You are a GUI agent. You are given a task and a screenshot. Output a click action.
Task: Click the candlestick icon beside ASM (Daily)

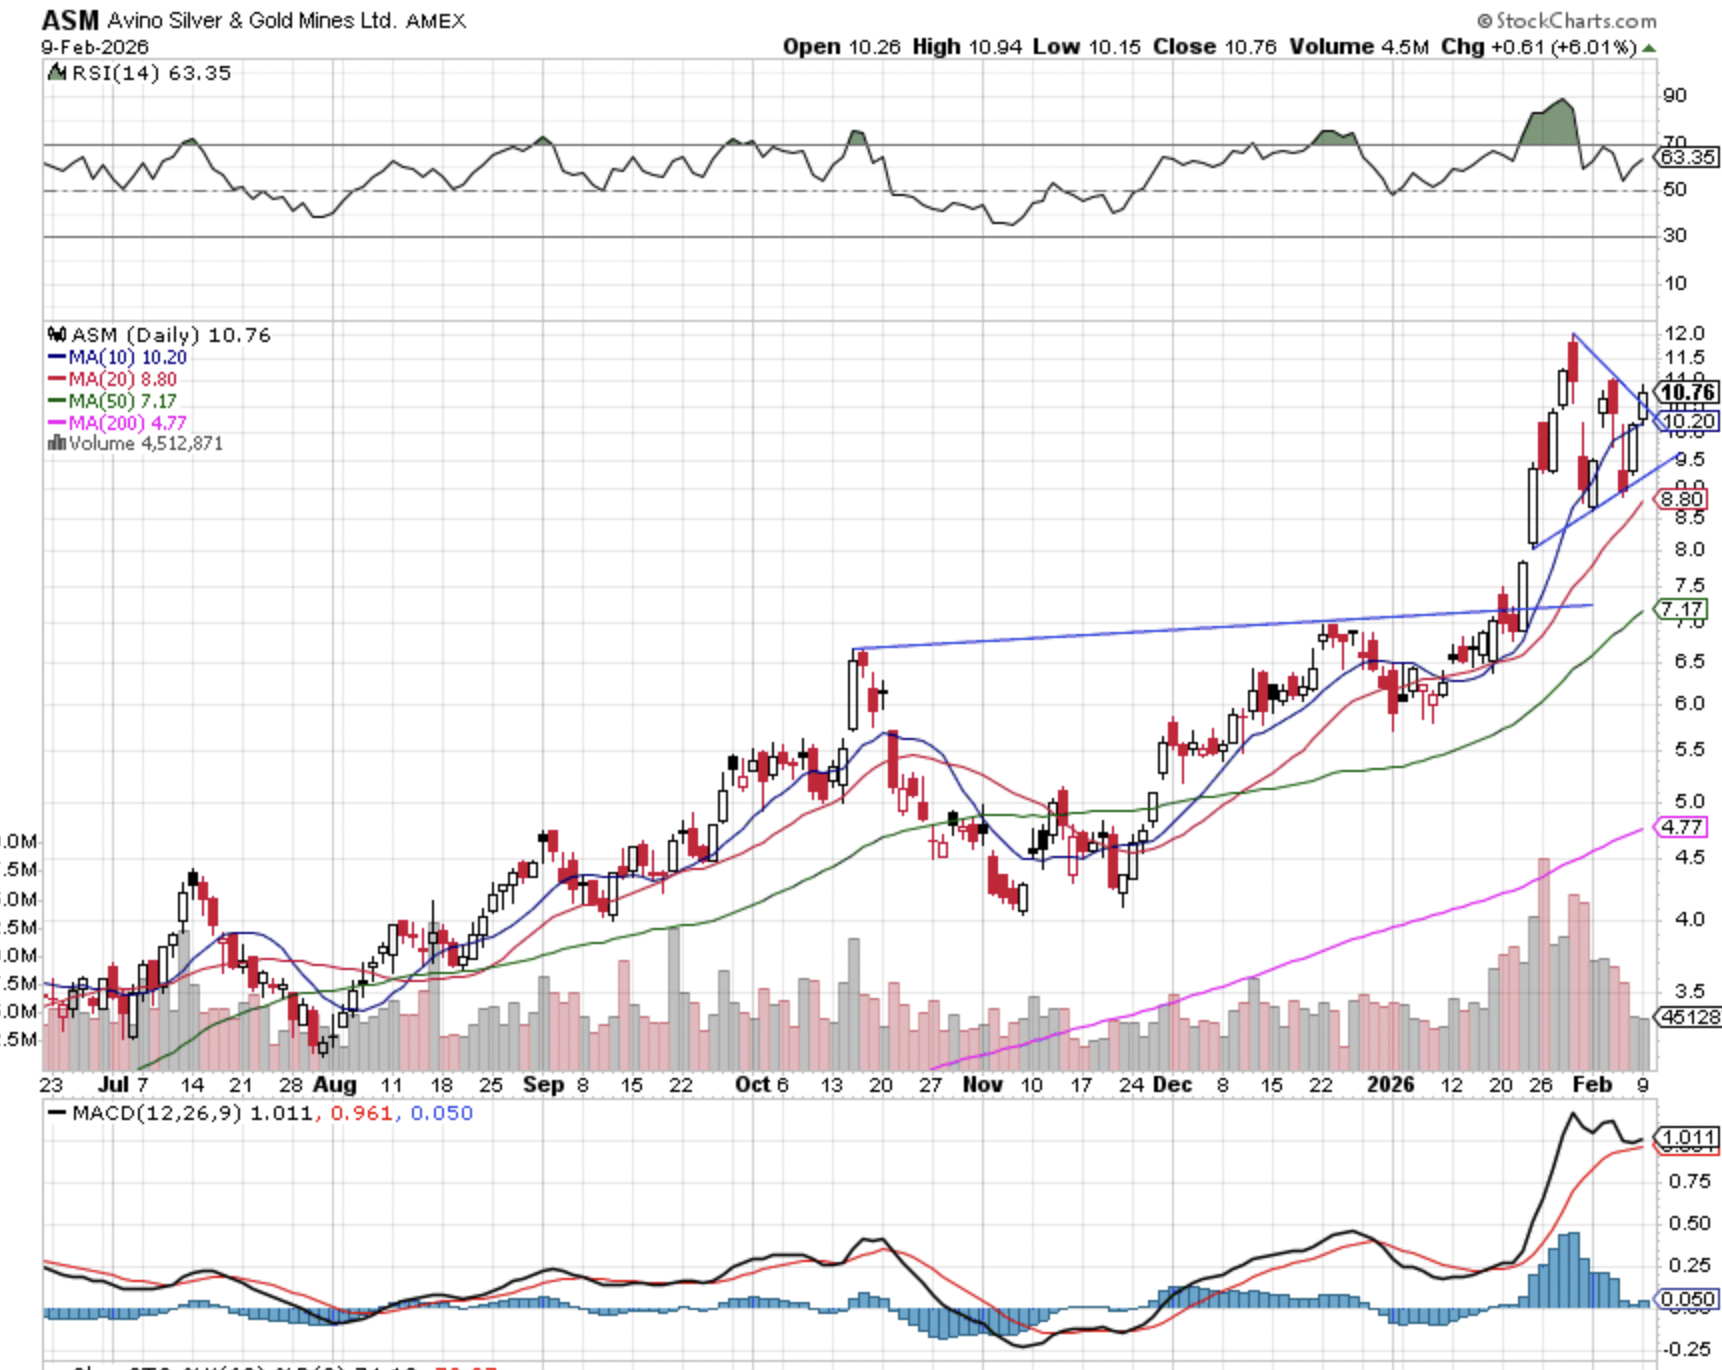[57, 335]
